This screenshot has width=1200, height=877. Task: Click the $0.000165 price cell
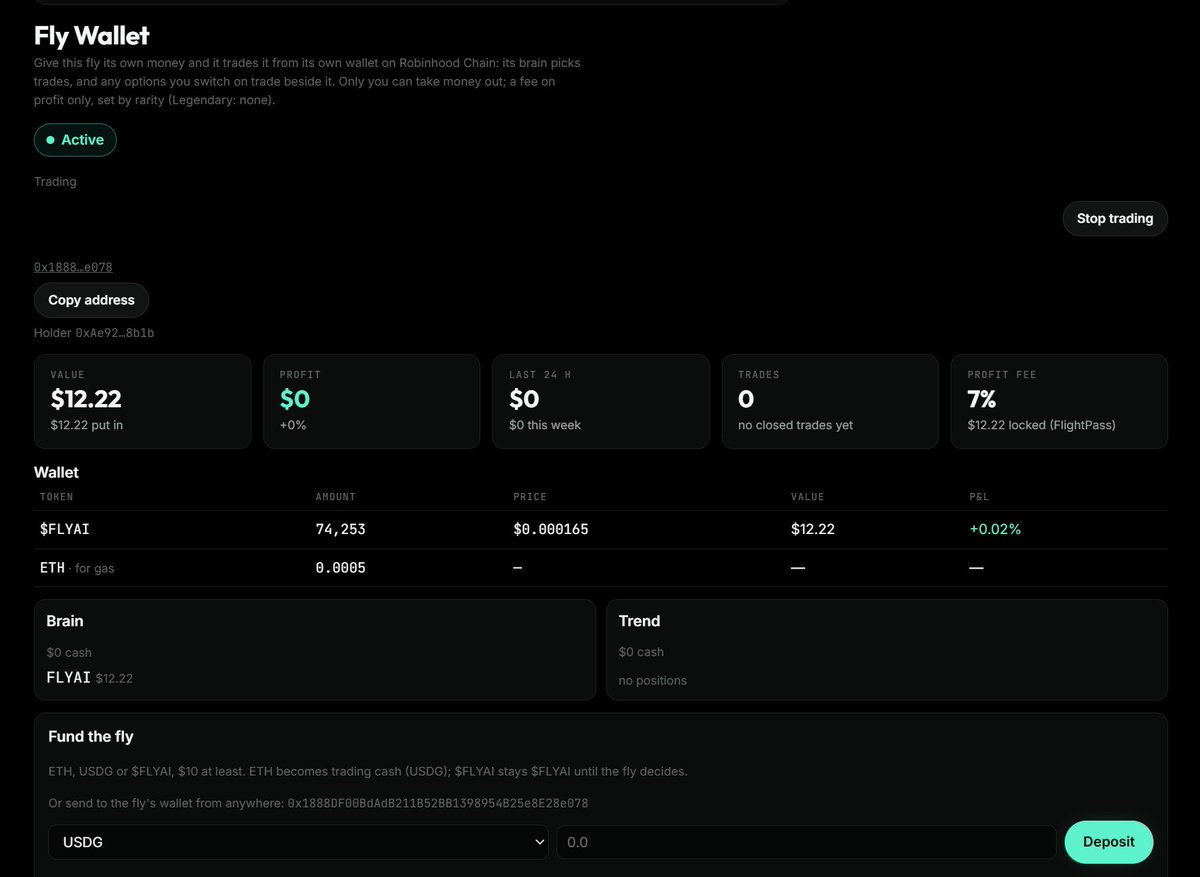(x=551, y=529)
